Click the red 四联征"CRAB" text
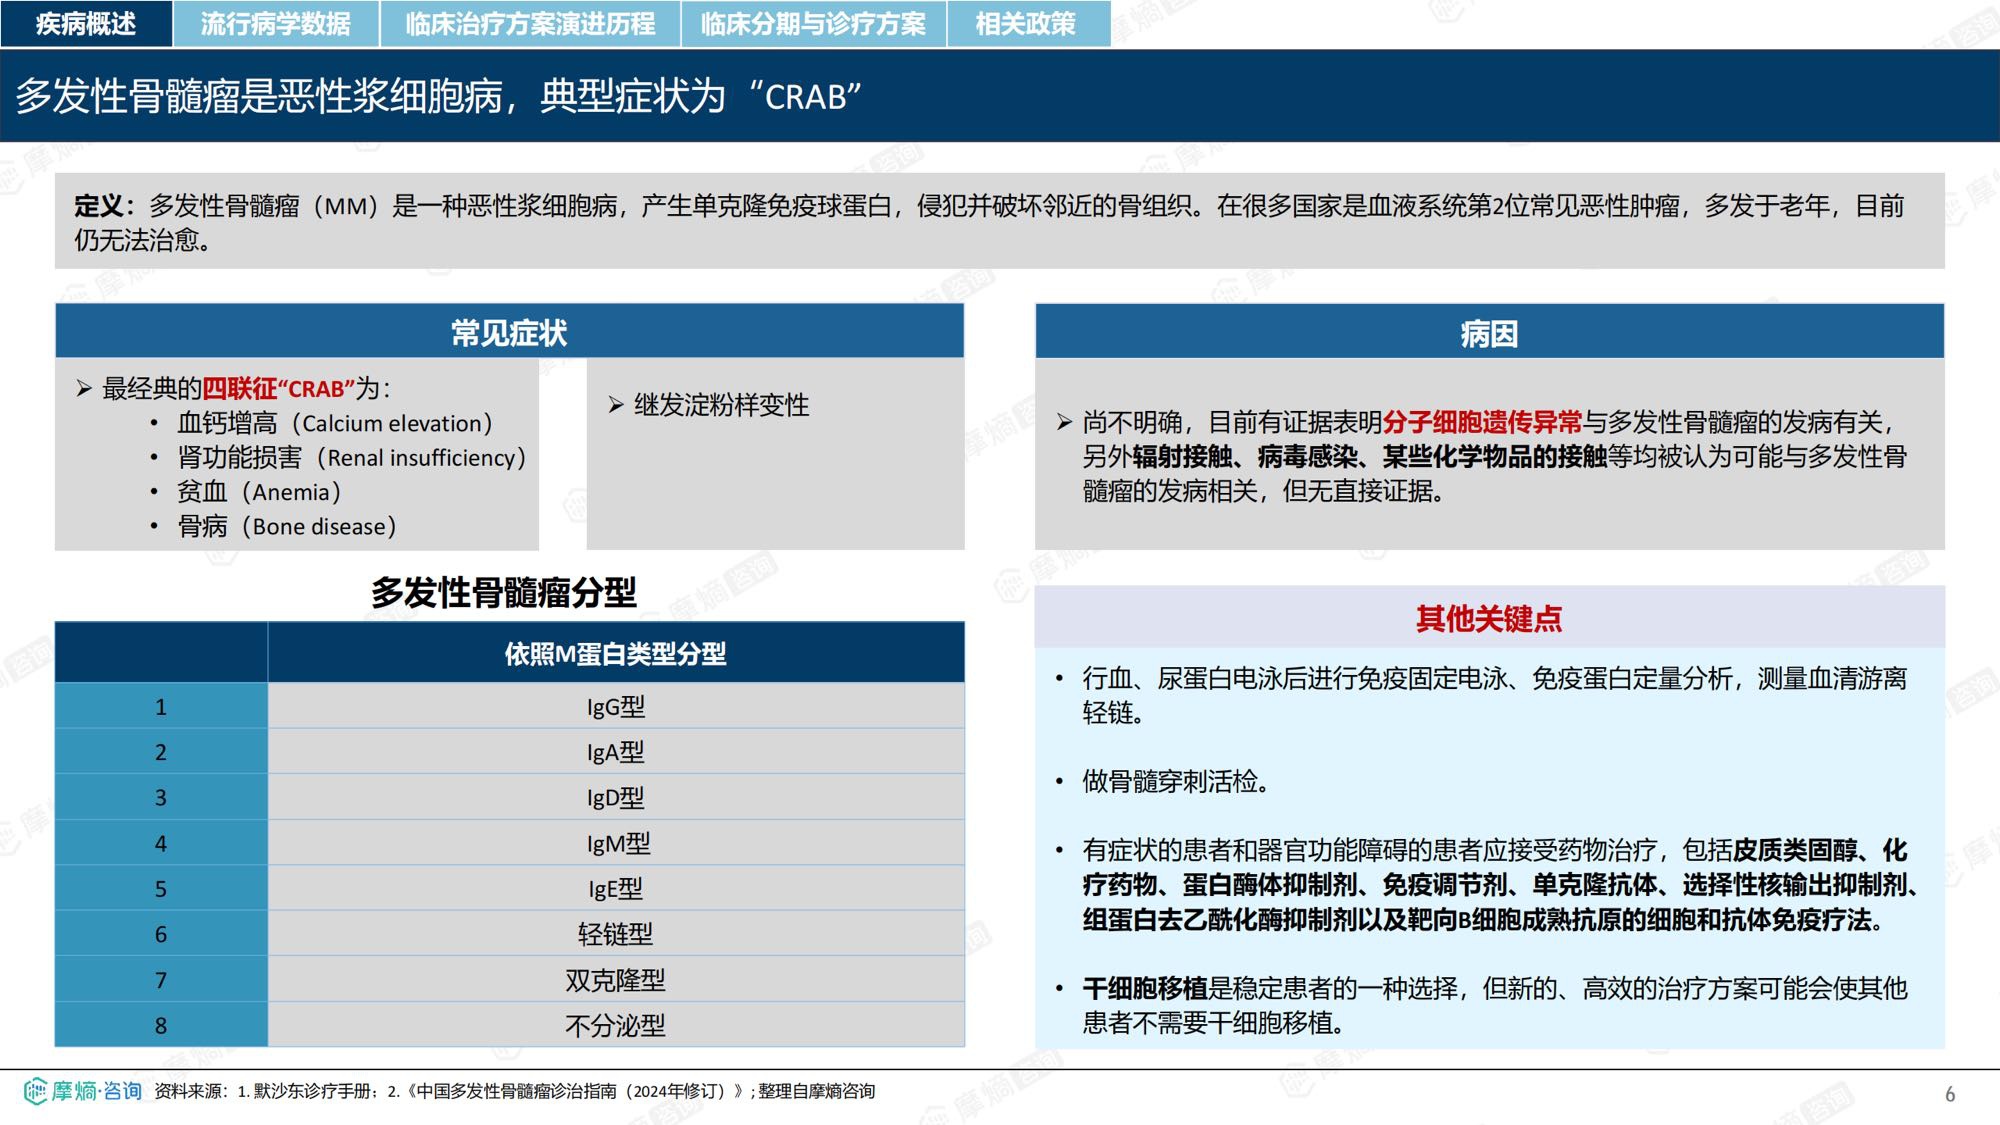The width and height of the screenshot is (2000, 1125). click(279, 388)
